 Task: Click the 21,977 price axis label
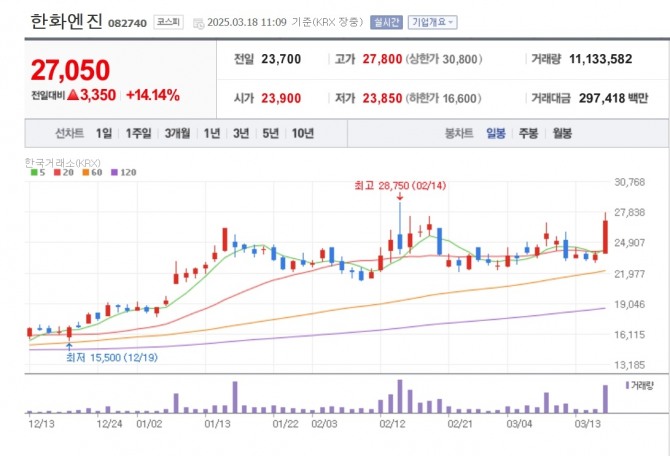point(629,274)
